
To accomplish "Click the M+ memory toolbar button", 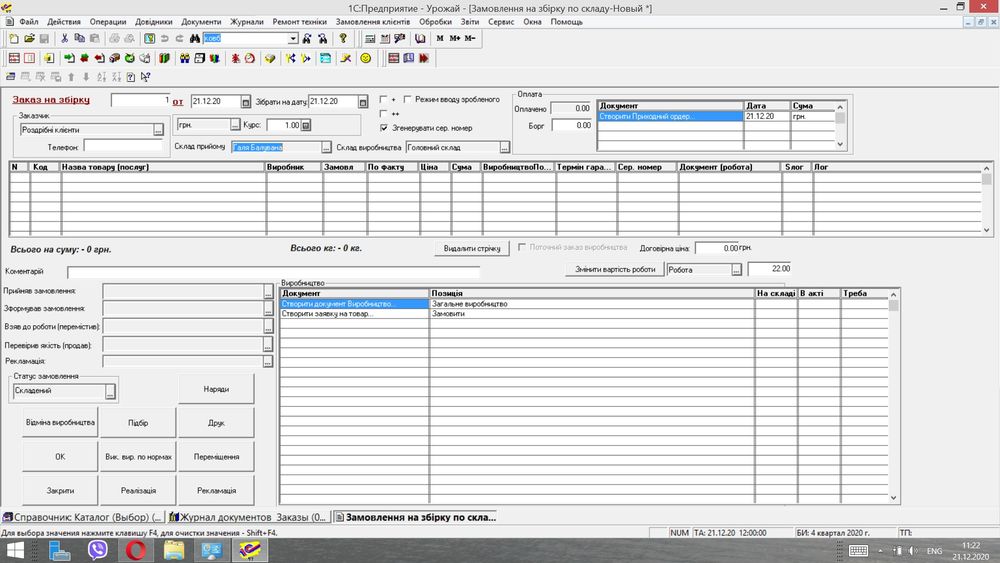I will click(455, 38).
